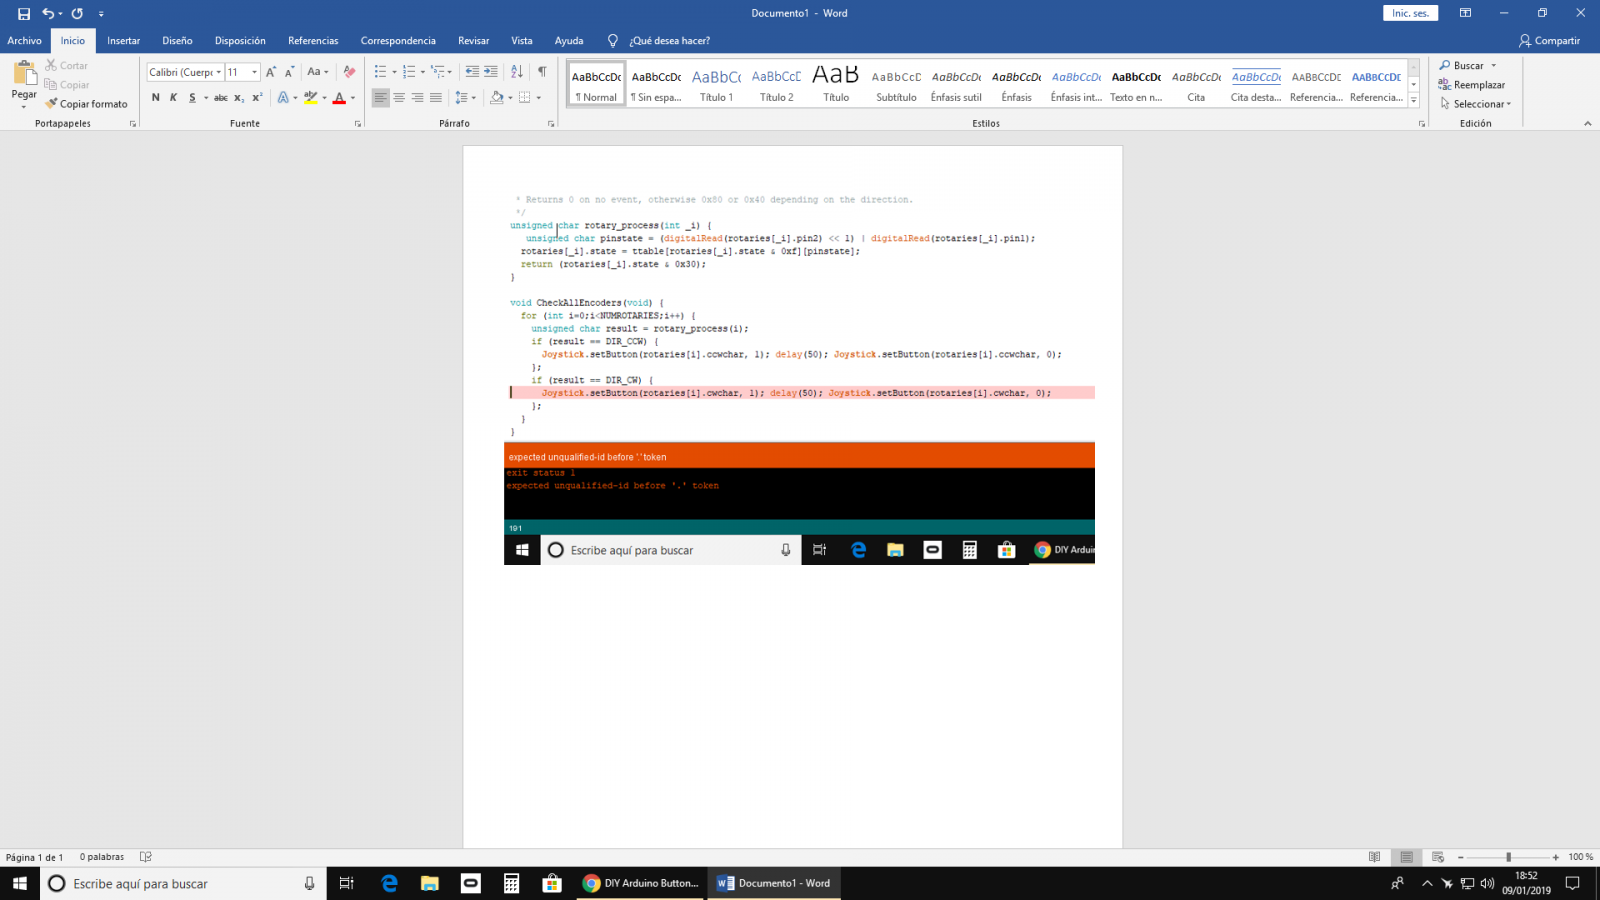Open the Revisar tab
Screen dimensions: 1600x900
tap(474, 41)
